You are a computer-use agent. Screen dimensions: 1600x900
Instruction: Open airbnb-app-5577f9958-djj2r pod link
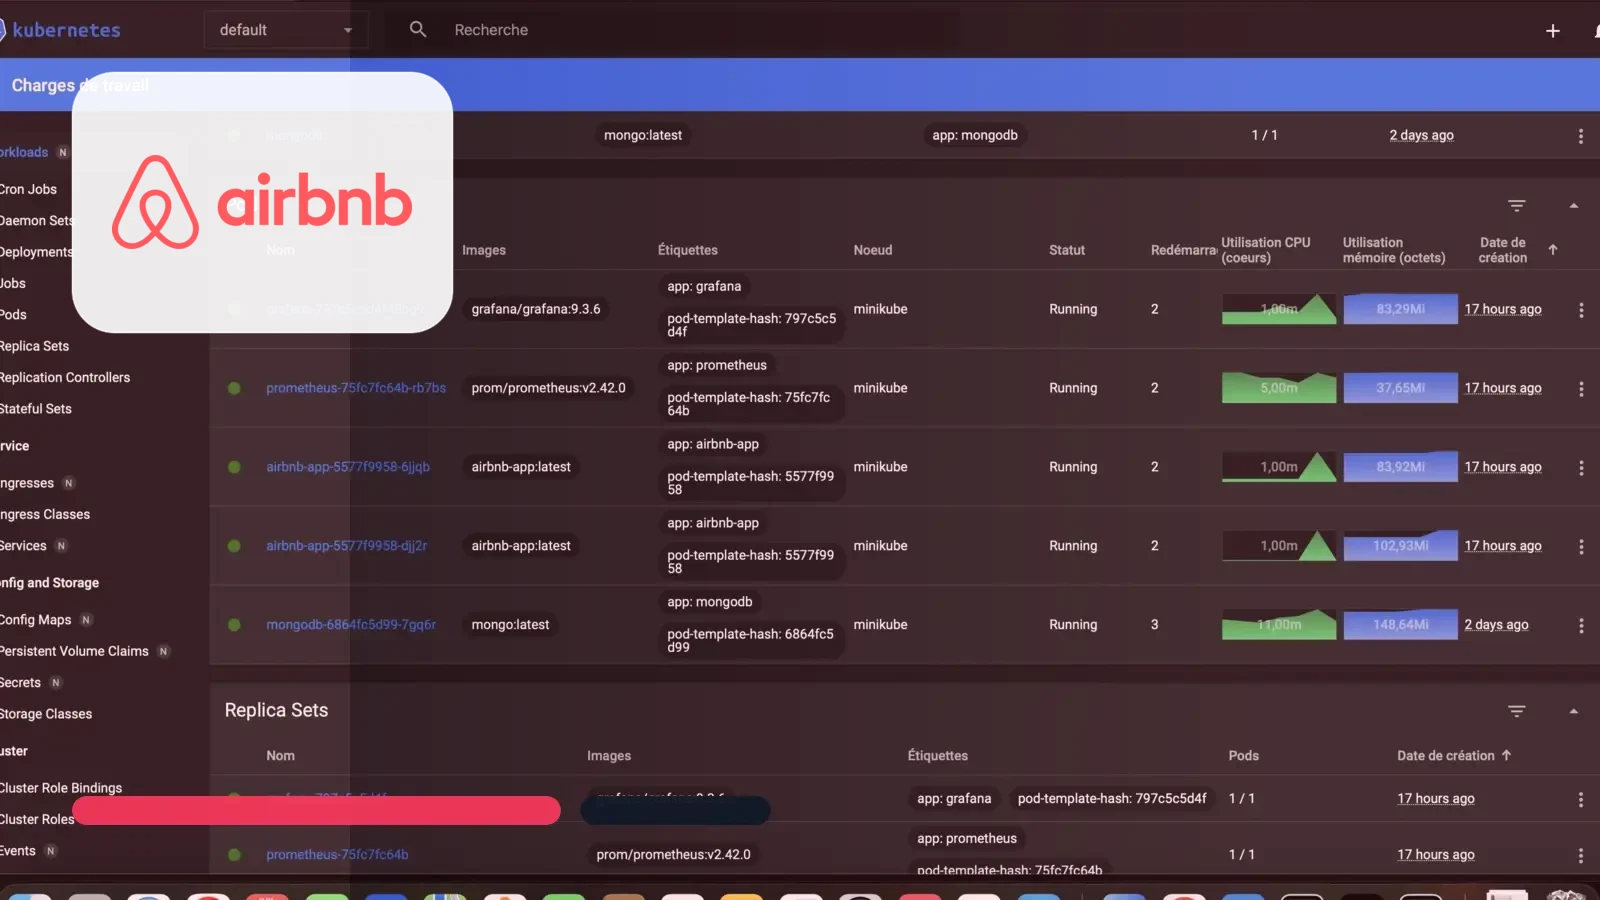point(346,546)
